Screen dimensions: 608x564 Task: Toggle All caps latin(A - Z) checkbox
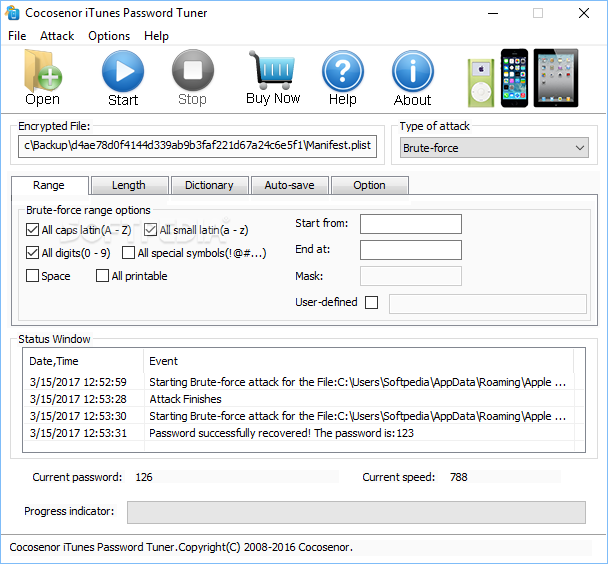pos(32,230)
